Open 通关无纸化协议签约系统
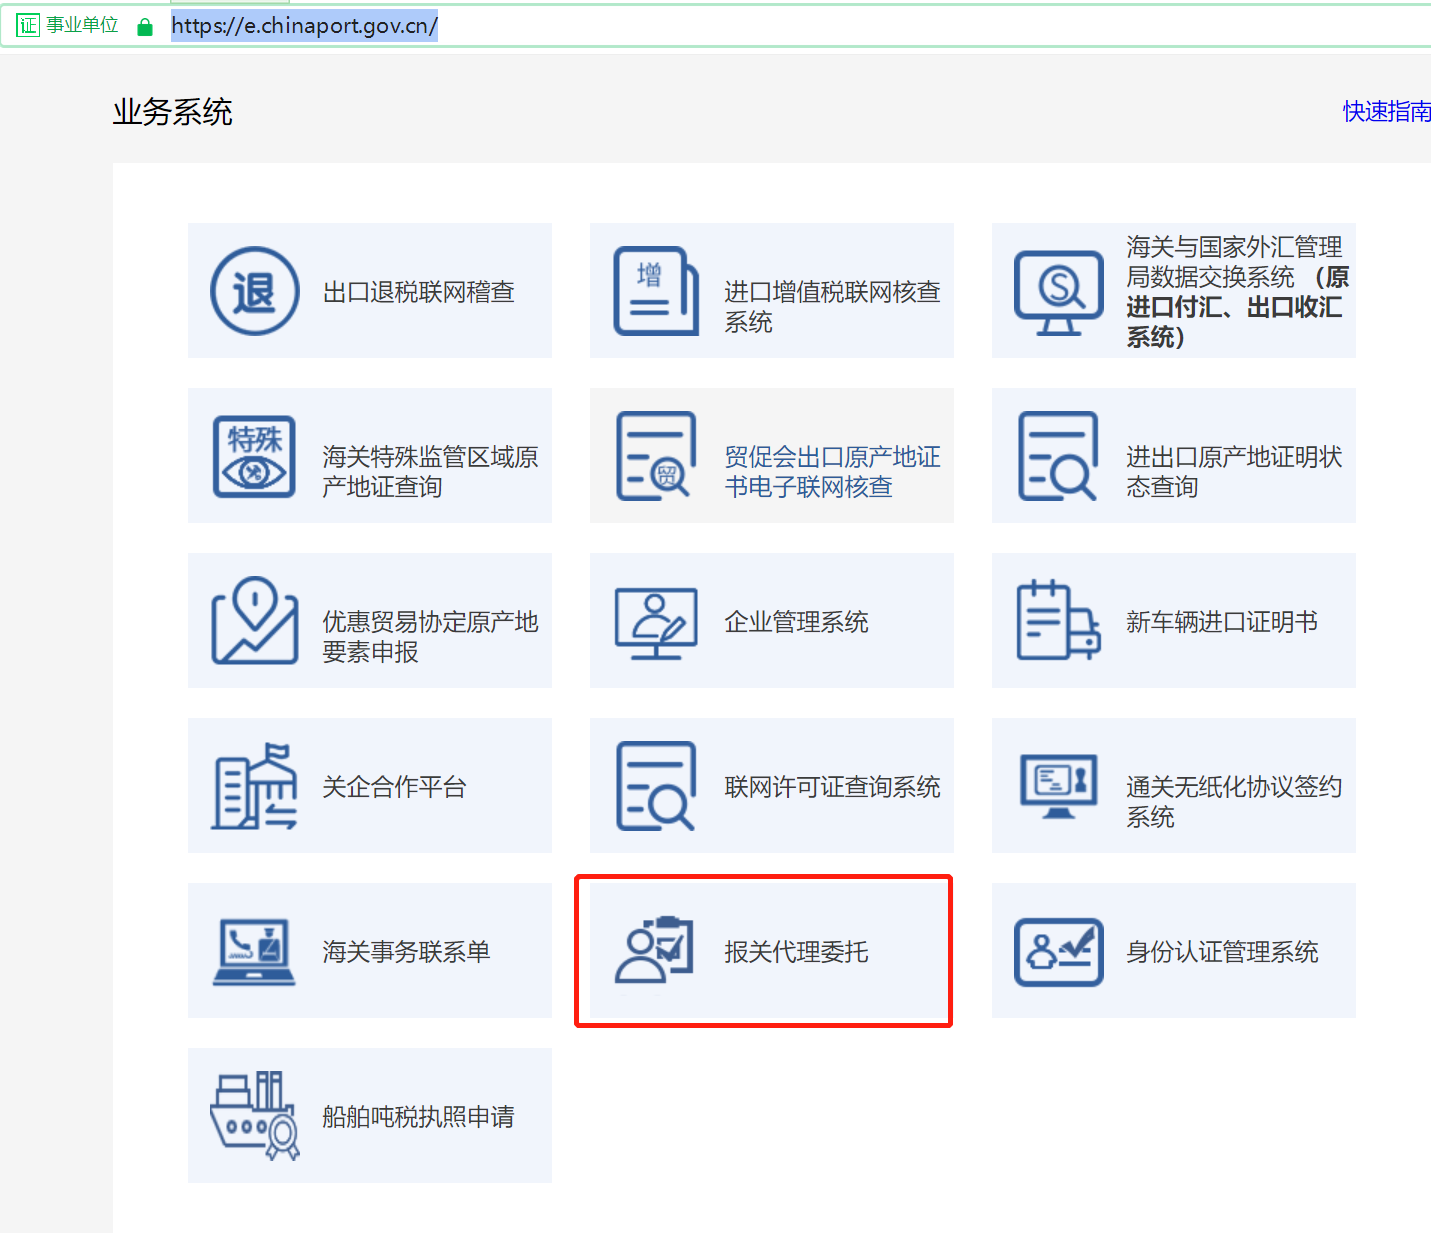The width and height of the screenshot is (1431, 1233). pos(1233,801)
